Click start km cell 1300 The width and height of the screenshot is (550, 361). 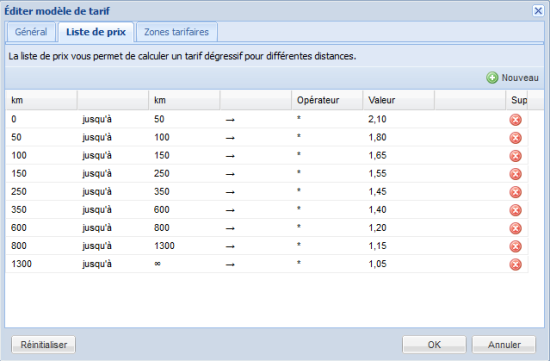tap(42, 264)
